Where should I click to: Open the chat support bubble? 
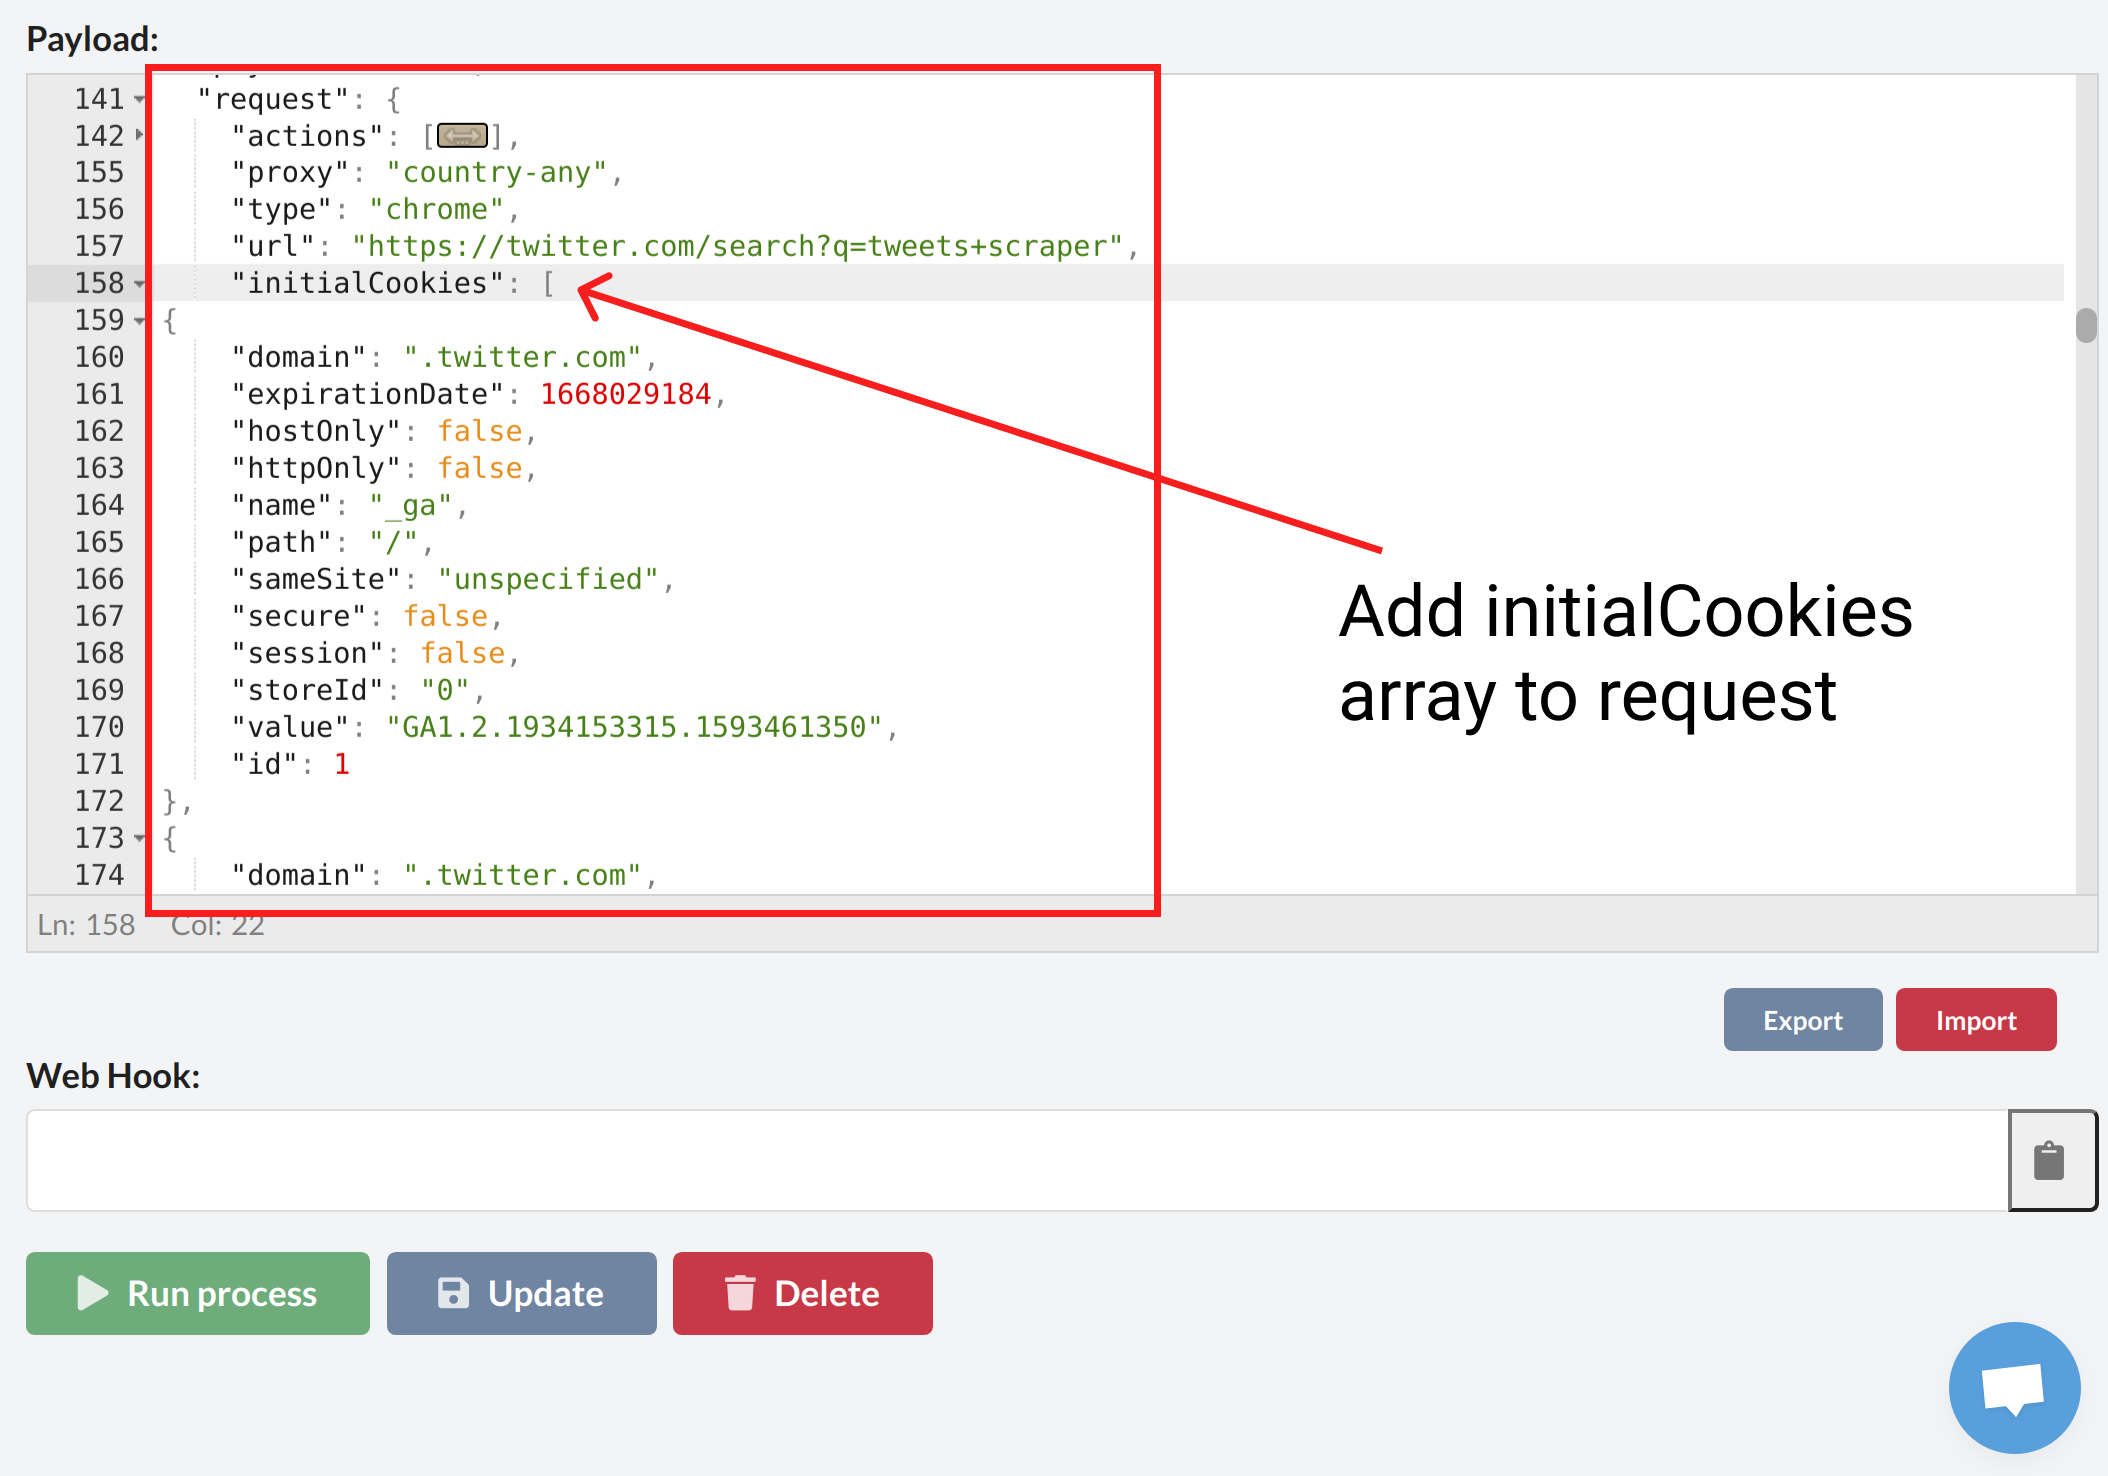point(2014,1388)
